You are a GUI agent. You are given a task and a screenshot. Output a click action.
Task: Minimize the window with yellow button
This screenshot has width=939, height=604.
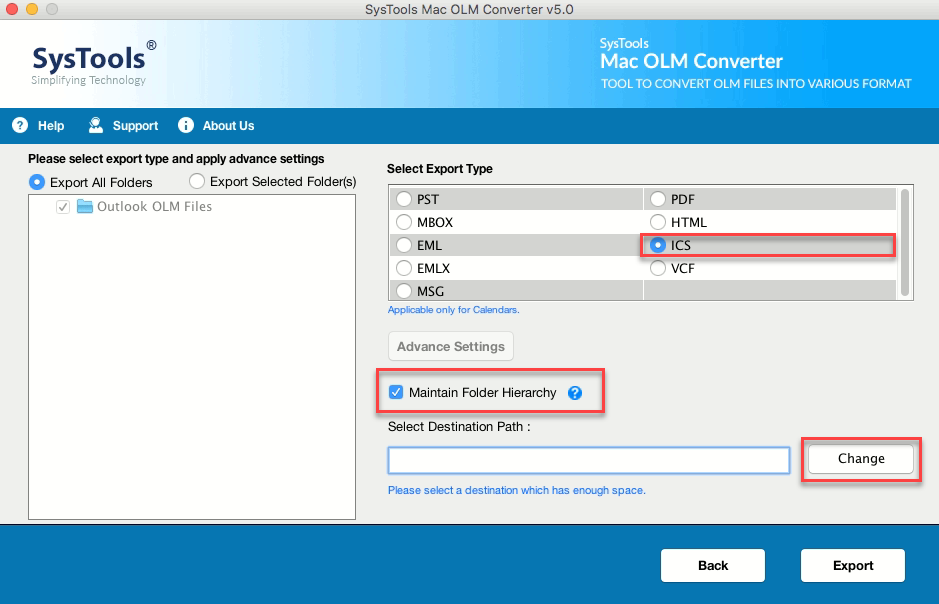tap(32, 9)
